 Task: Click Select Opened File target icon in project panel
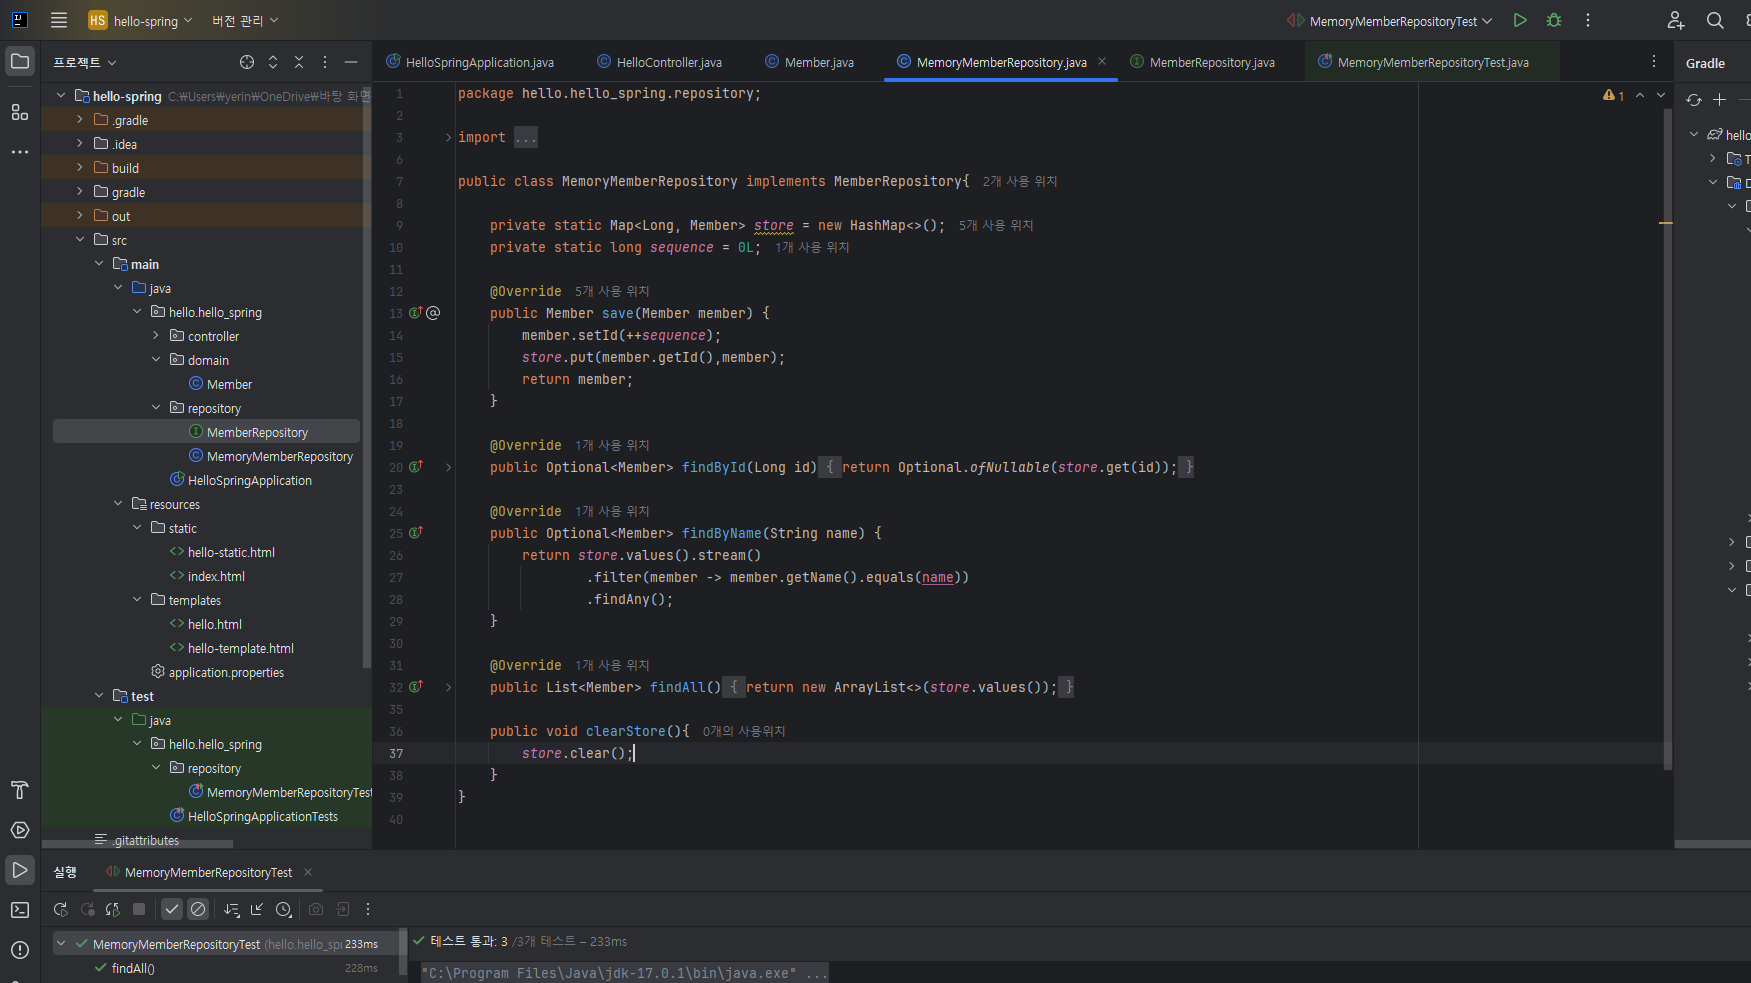247,62
